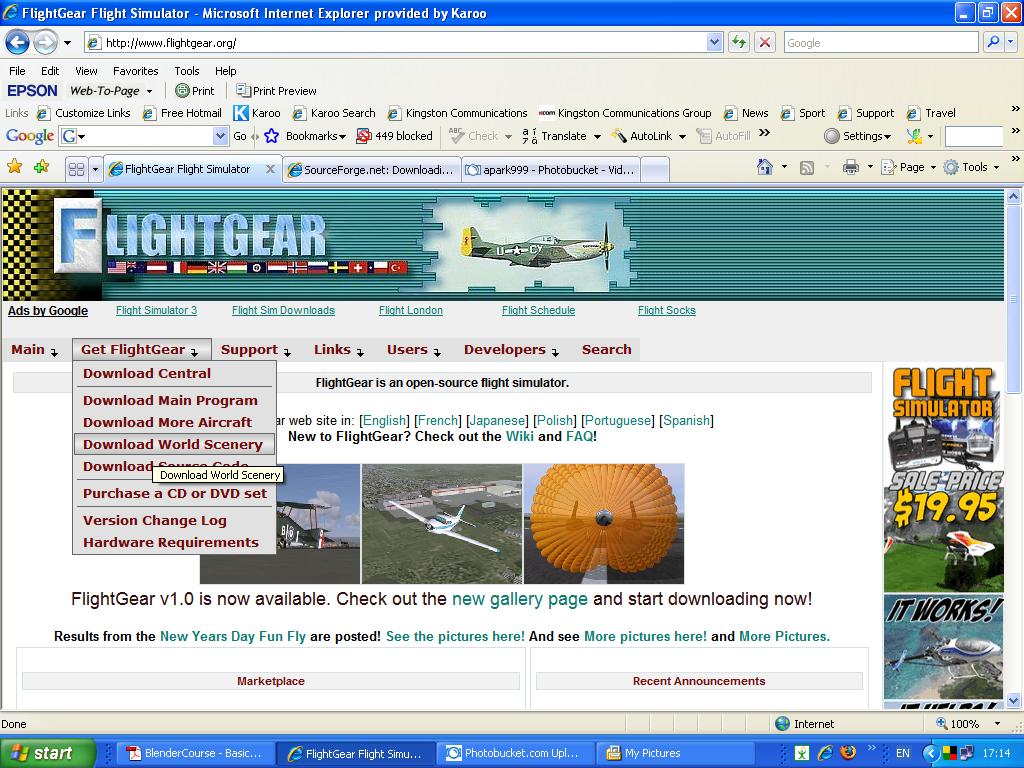
Task: Click Google toolbar Settings icon
Action: [831, 136]
